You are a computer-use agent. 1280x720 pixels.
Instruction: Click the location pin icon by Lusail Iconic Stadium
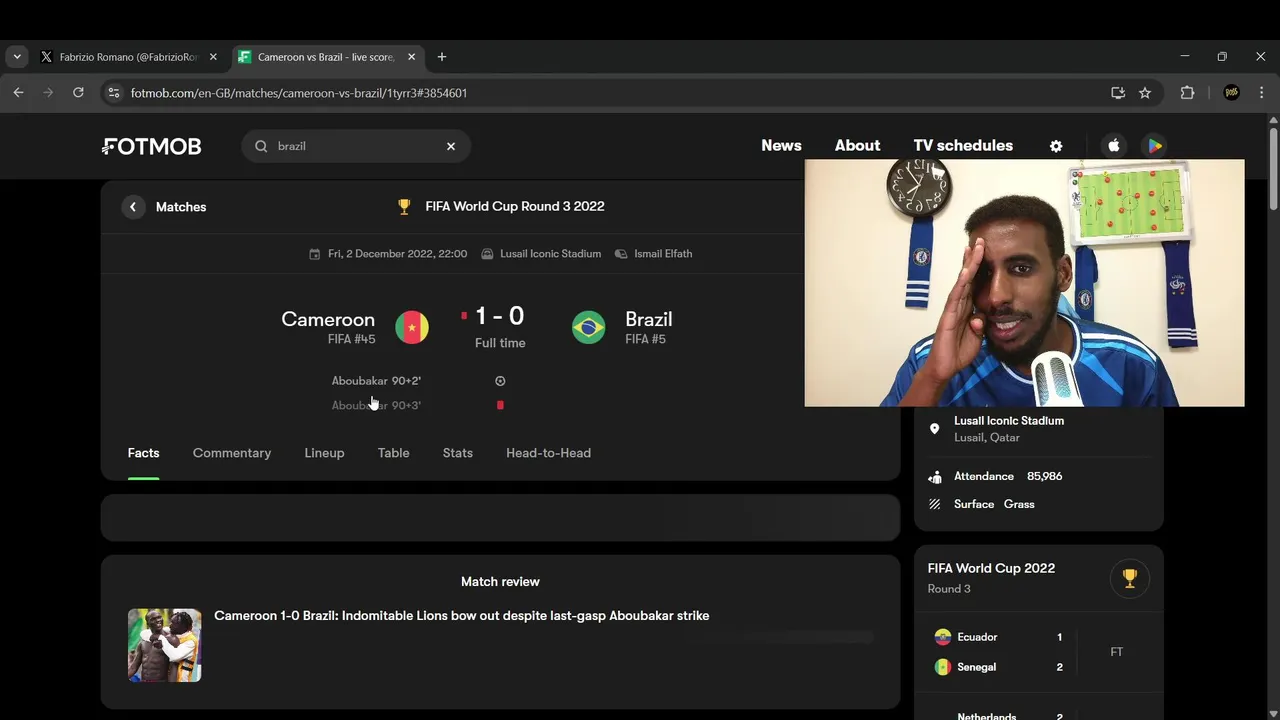(934, 429)
